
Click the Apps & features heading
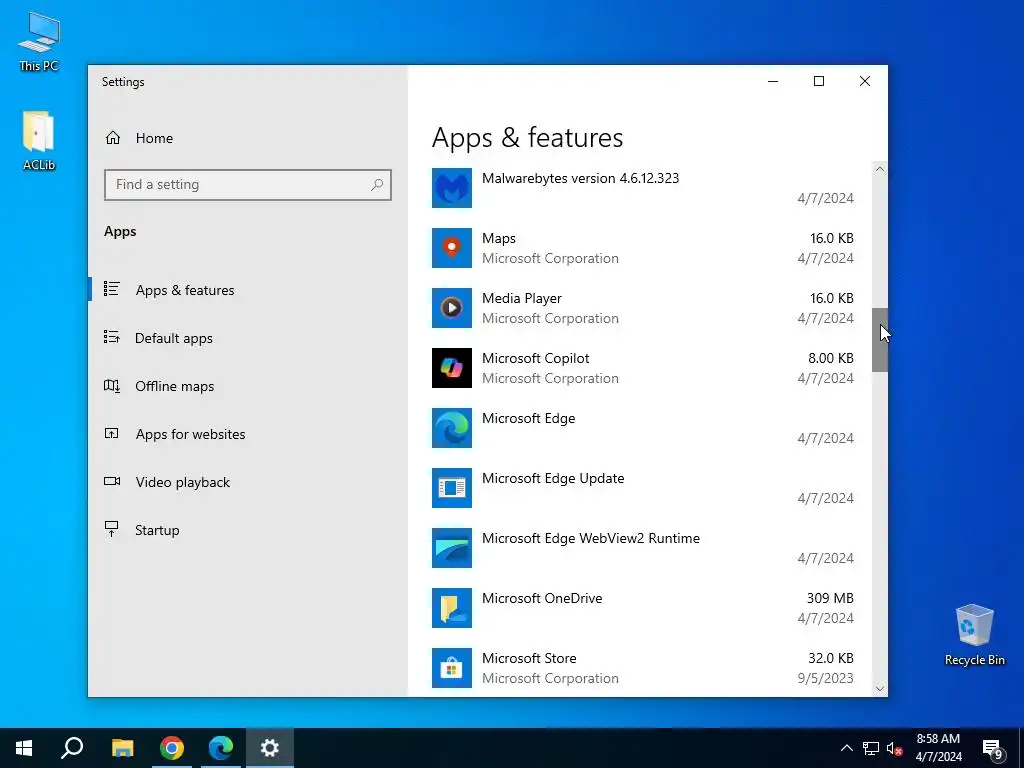pos(528,138)
